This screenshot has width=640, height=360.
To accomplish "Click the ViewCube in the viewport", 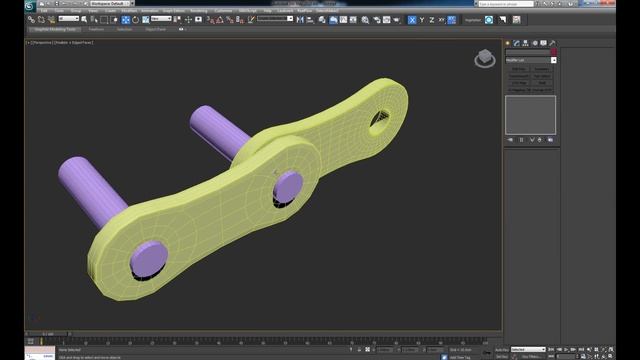I will click(x=485, y=58).
